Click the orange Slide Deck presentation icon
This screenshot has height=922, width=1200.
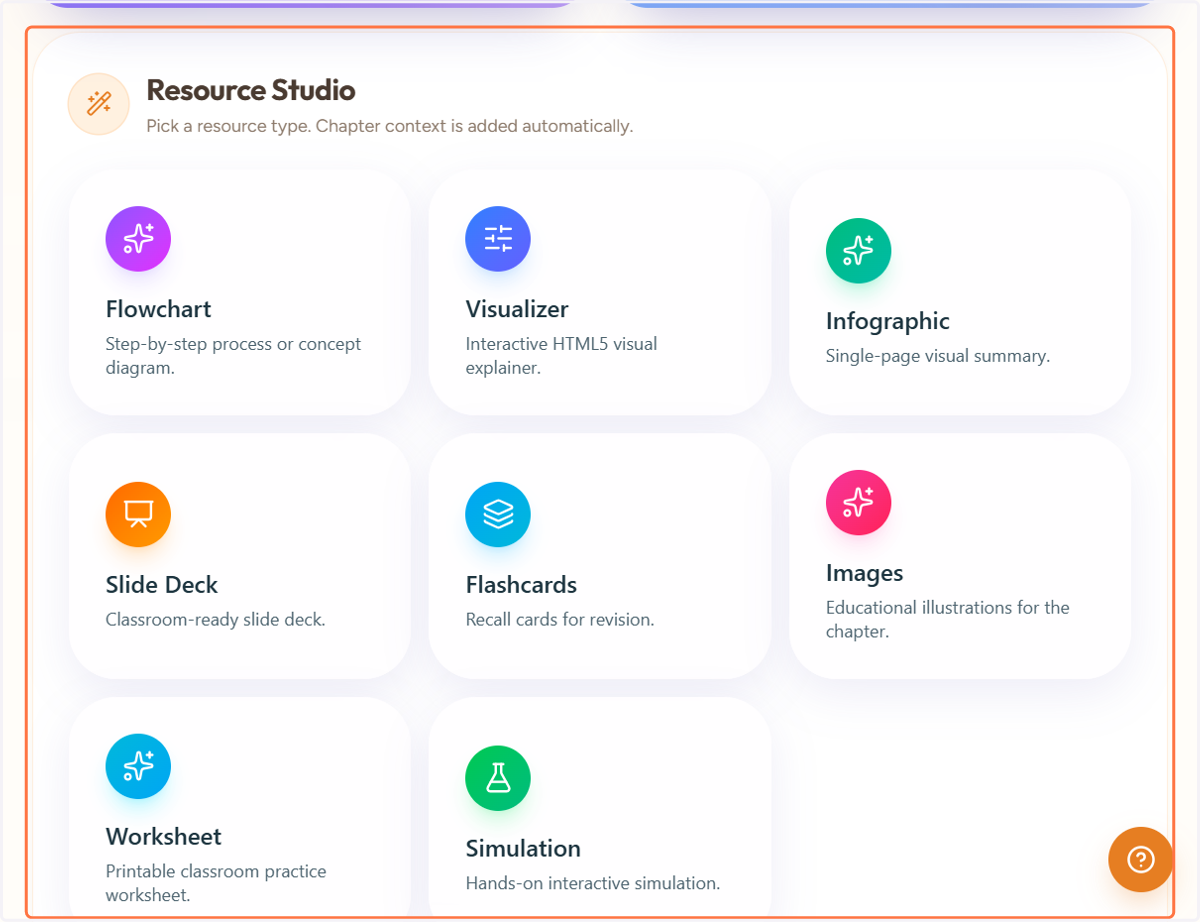[x=138, y=515]
